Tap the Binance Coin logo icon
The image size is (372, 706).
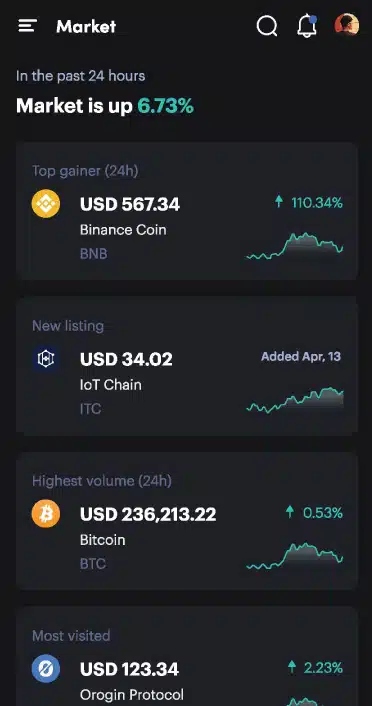click(45, 204)
